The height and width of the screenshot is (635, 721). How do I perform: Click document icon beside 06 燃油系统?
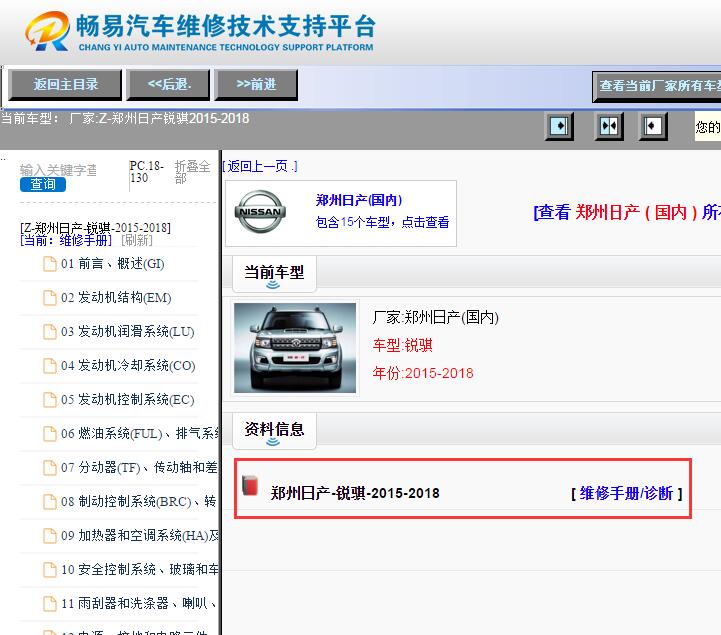pyautogui.click(x=50, y=434)
